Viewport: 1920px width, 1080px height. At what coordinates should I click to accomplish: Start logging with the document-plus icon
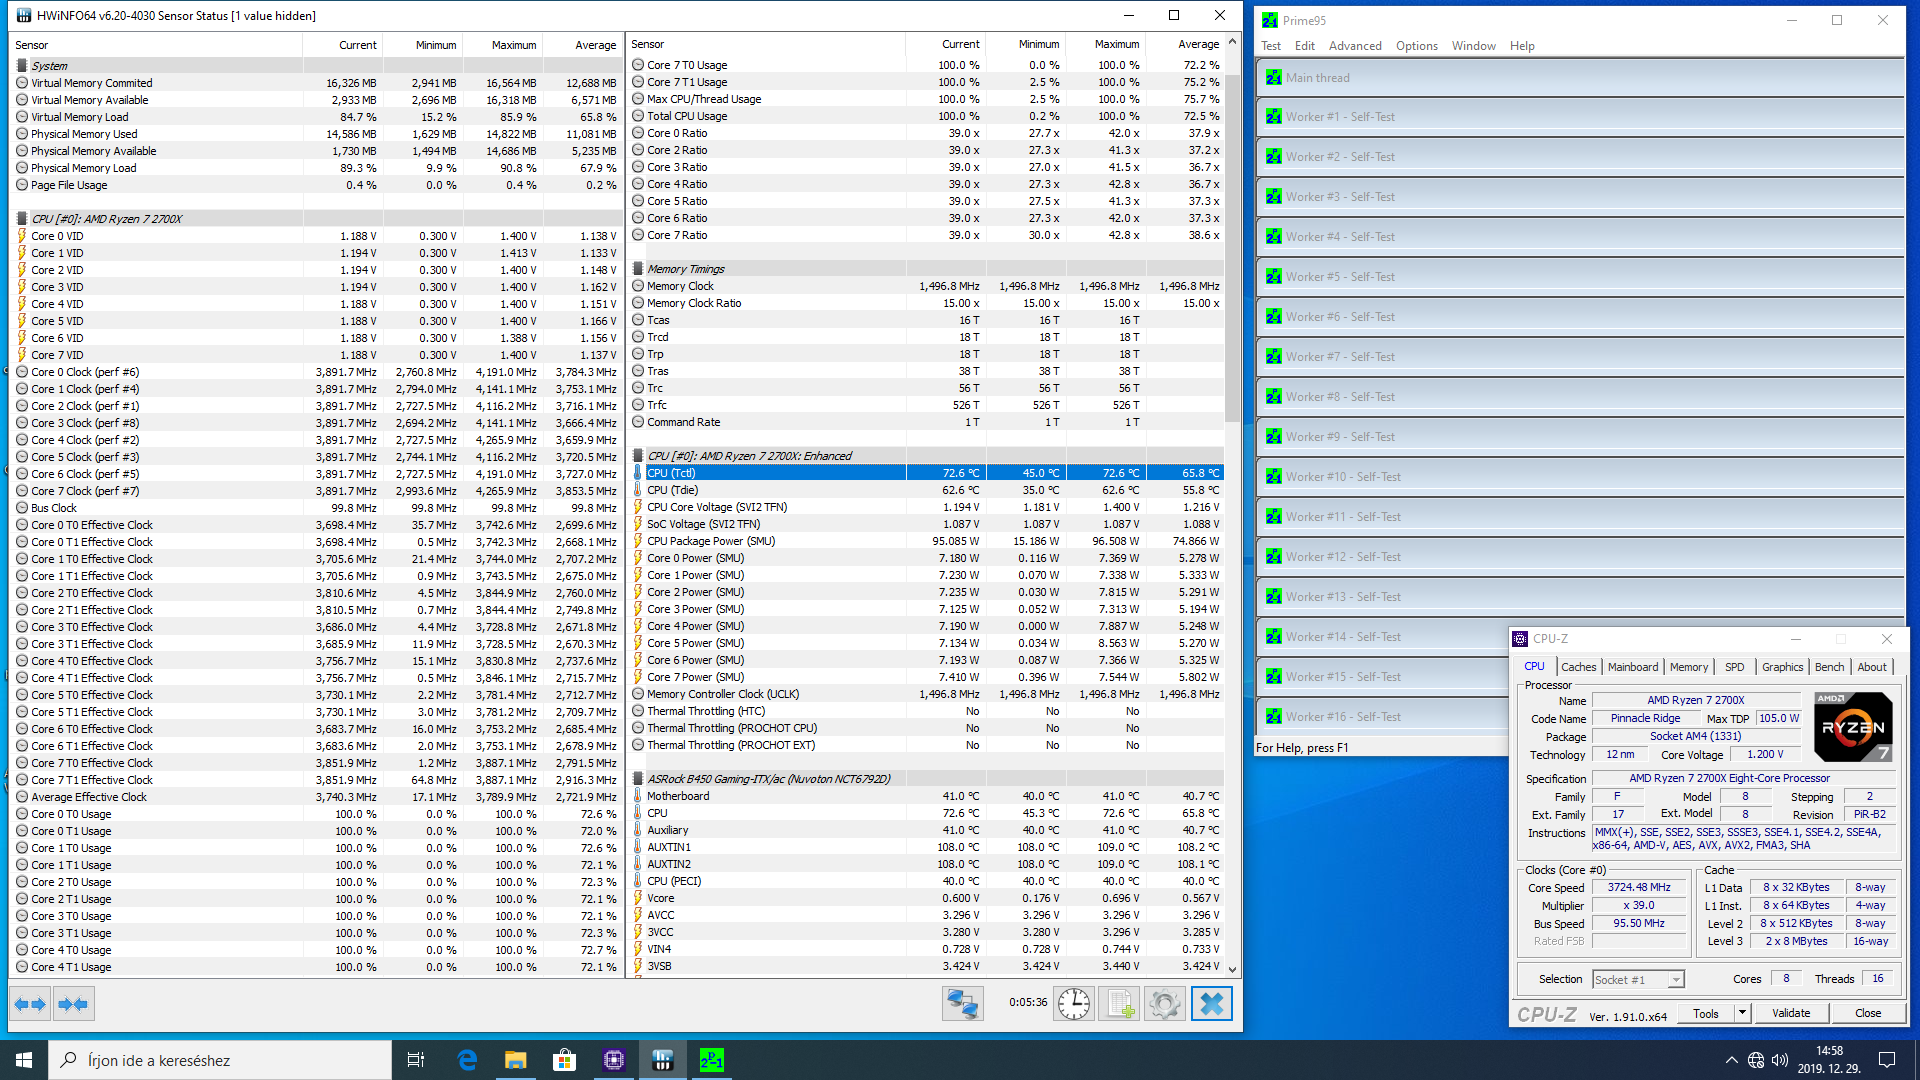tap(1119, 1004)
